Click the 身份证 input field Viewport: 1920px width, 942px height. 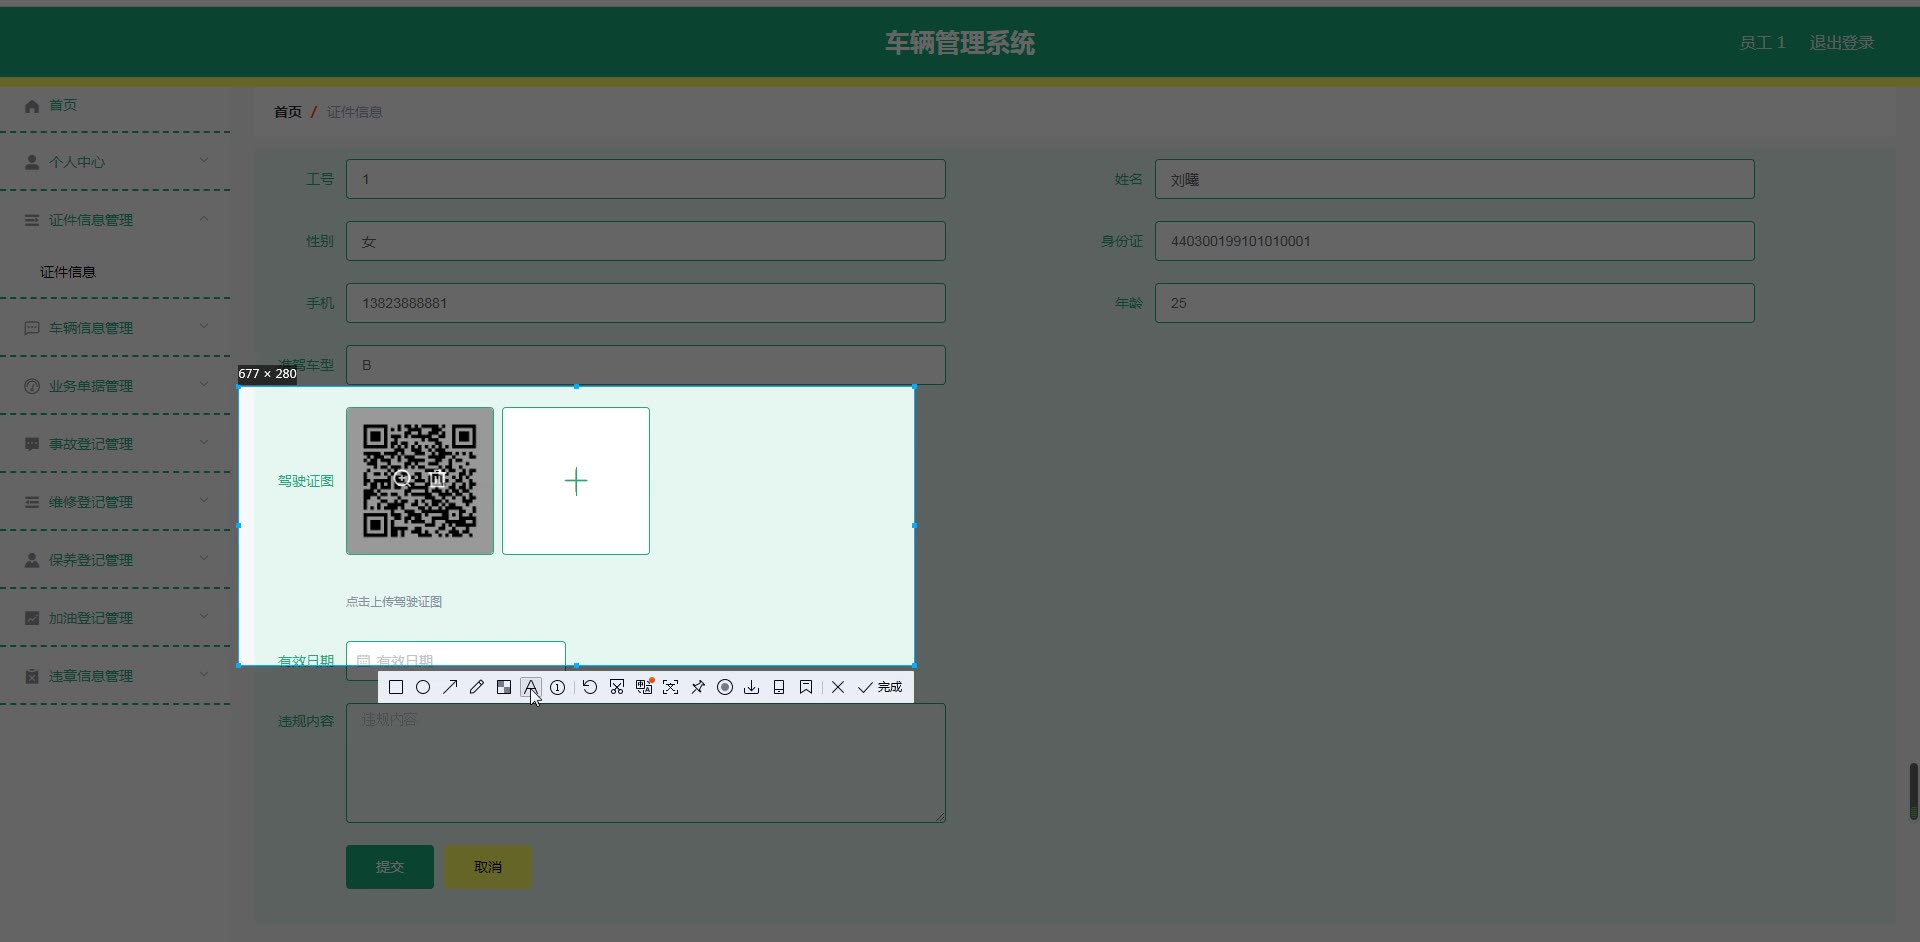[1455, 241]
